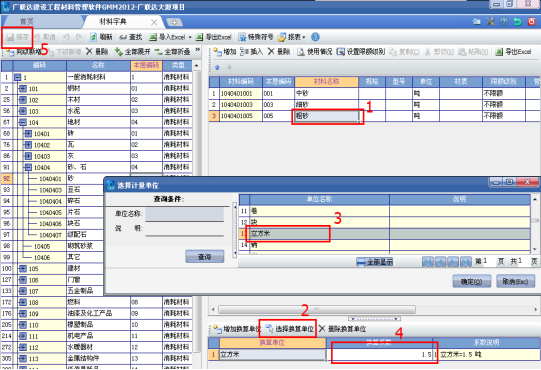Open the 查找 find tool

click(130, 37)
